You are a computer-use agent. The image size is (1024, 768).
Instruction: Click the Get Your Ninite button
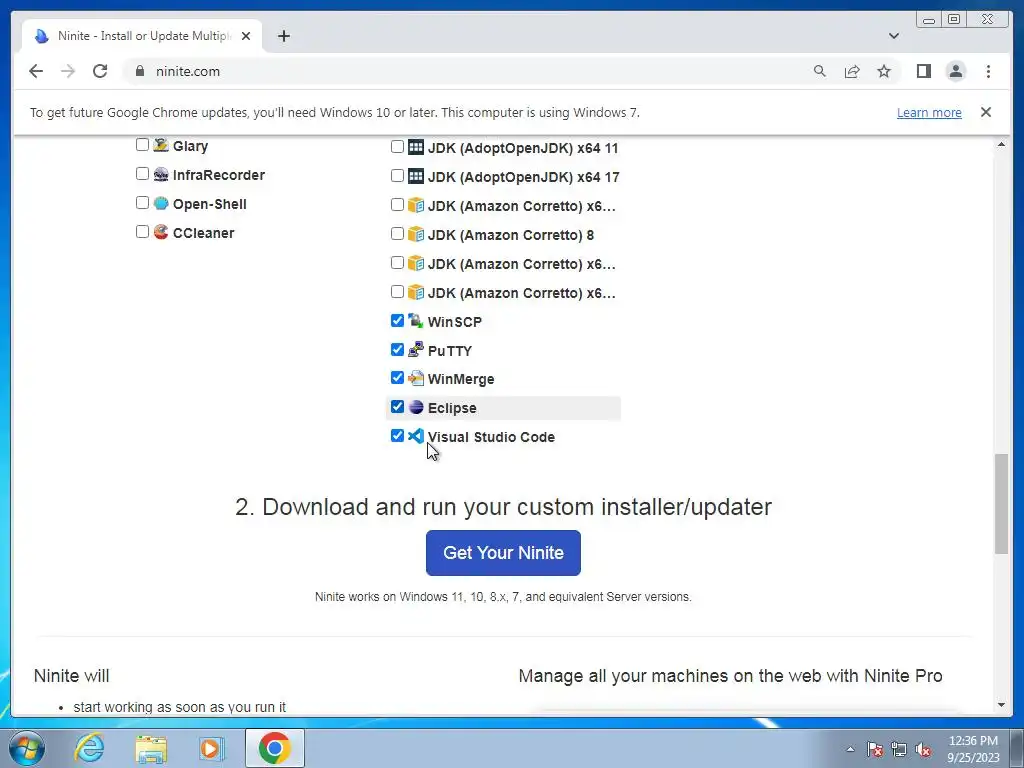click(503, 552)
